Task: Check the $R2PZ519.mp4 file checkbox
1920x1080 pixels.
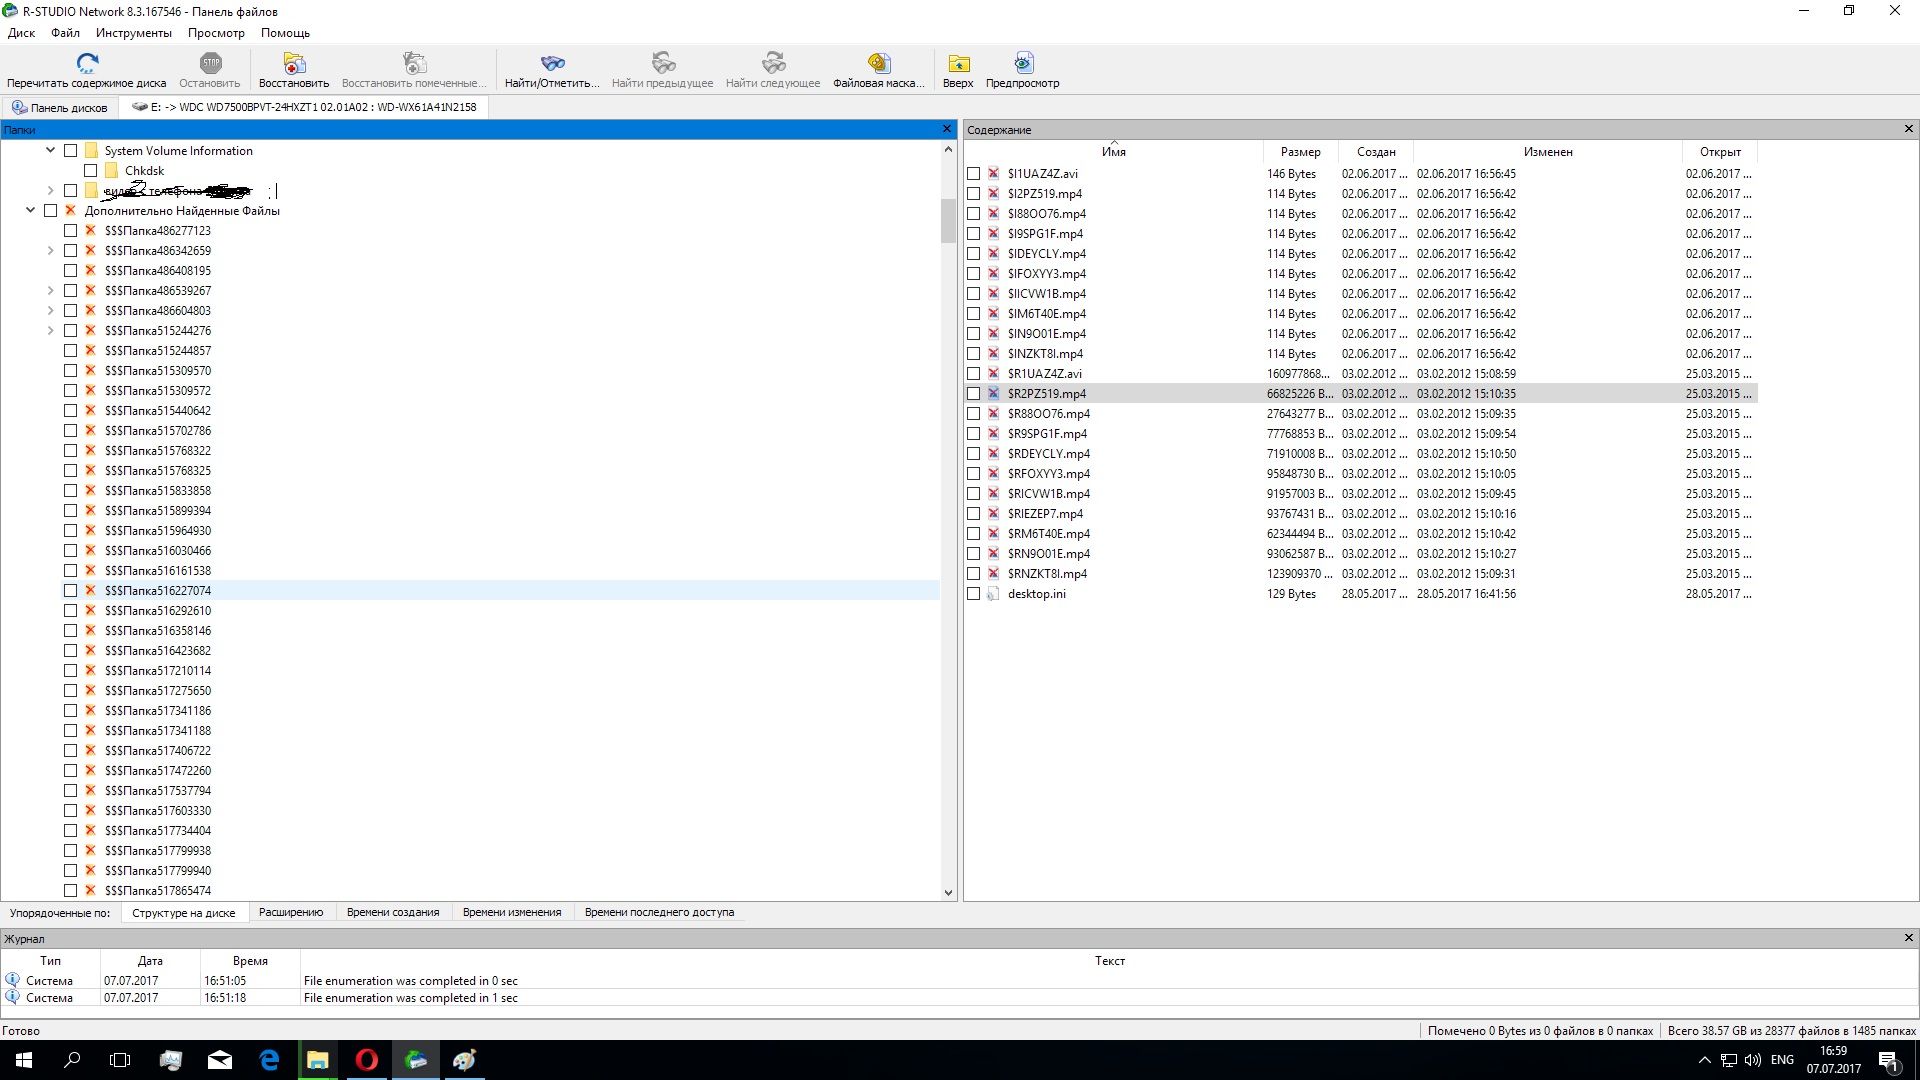Action: 973,393
